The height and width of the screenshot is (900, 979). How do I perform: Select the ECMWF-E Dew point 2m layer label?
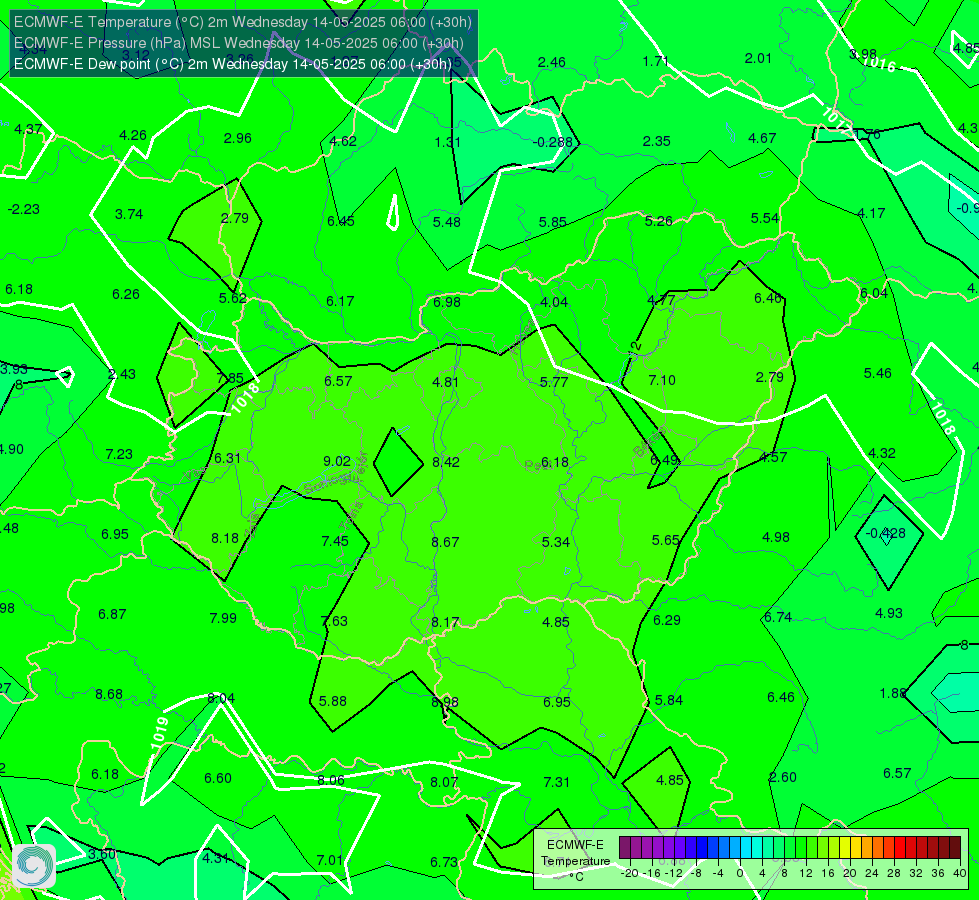[233, 64]
